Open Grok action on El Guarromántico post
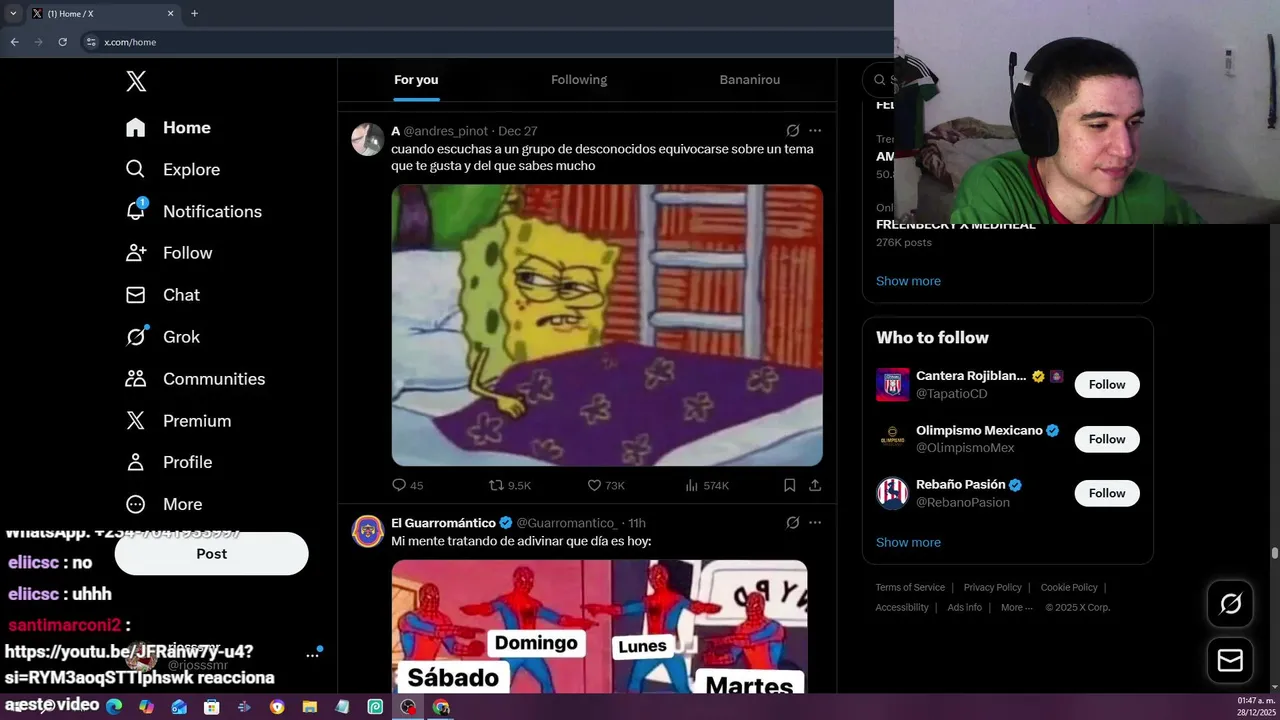1280x720 pixels. click(793, 523)
